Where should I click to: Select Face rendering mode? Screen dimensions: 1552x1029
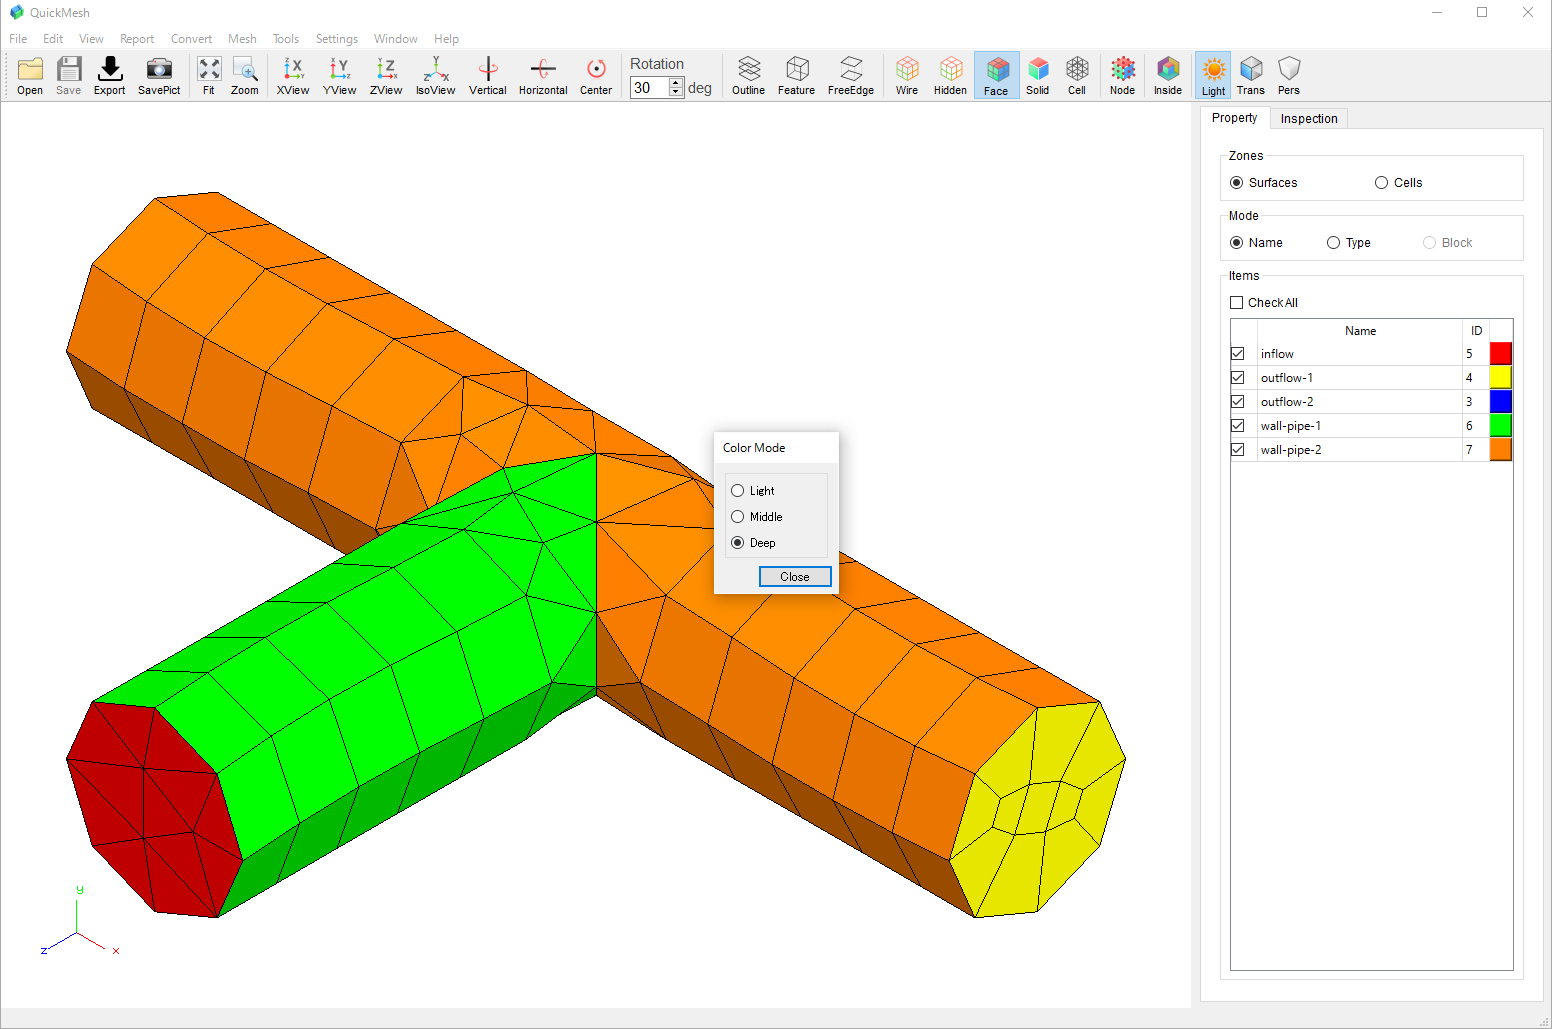(x=997, y=76)
